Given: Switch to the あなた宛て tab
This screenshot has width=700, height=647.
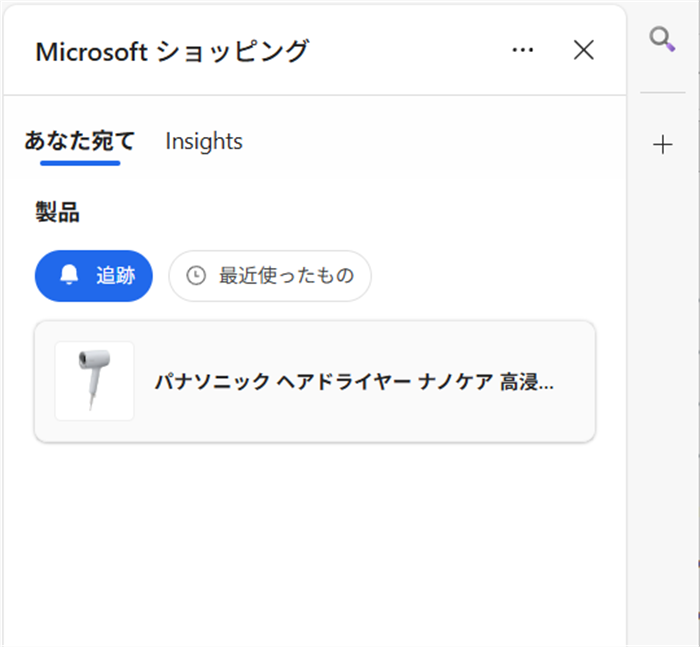Looking at the screenshot, I should pyautogui.click(x=80, y=141).
